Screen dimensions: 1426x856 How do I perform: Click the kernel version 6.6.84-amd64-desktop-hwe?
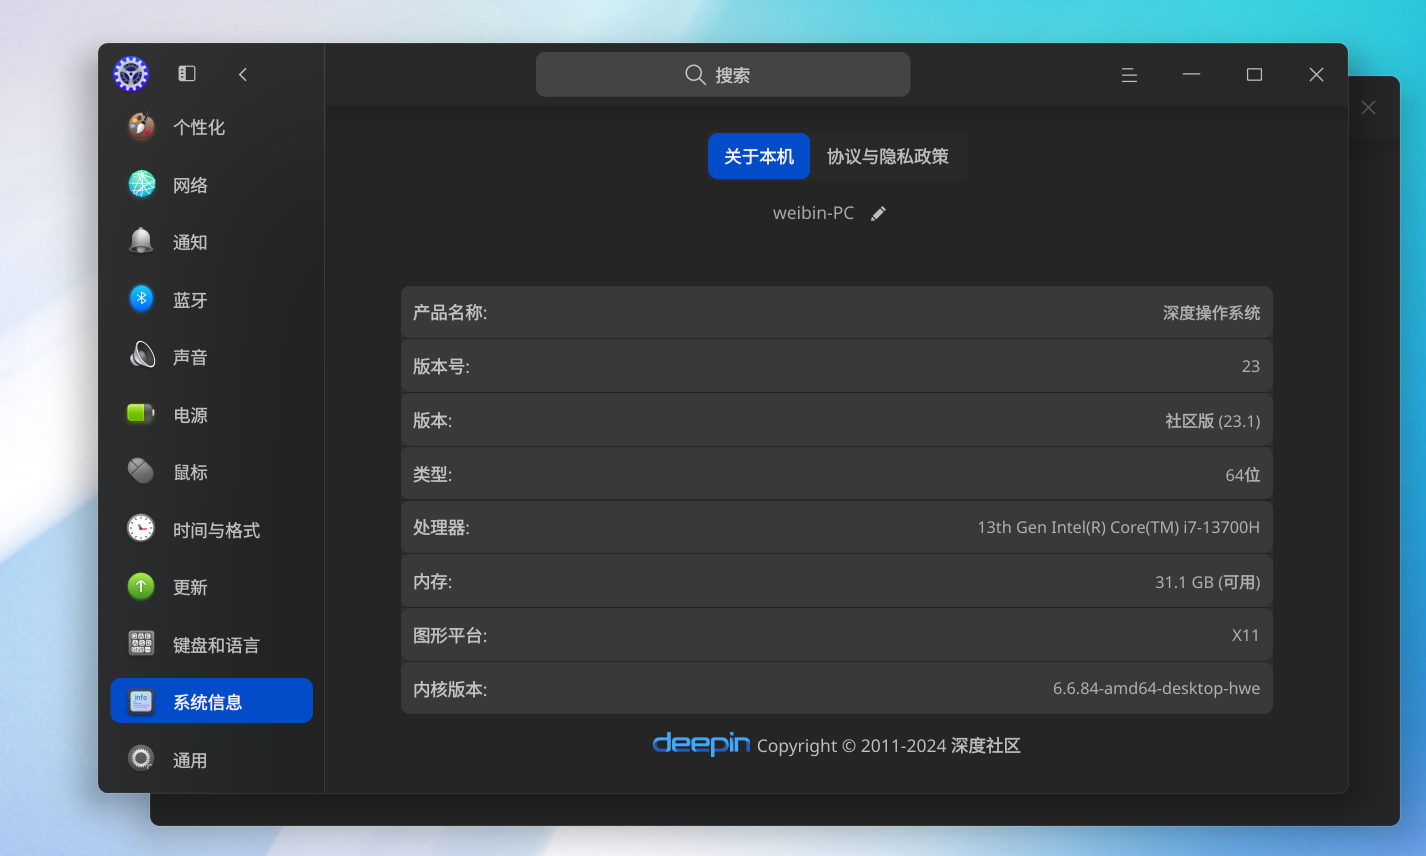click(1156, 688)
